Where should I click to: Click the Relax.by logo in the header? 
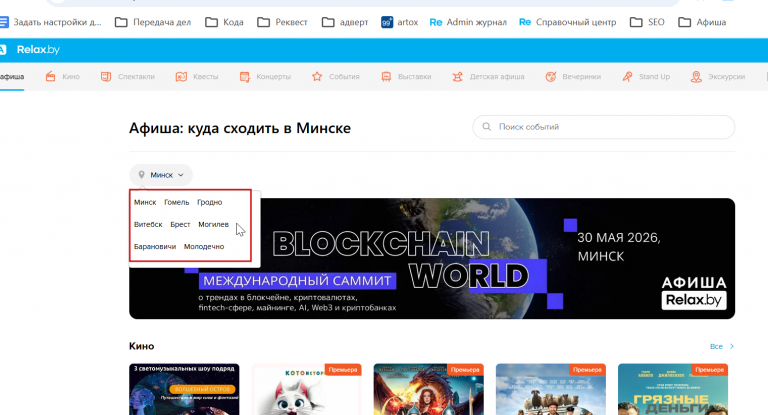pos(38,49)
